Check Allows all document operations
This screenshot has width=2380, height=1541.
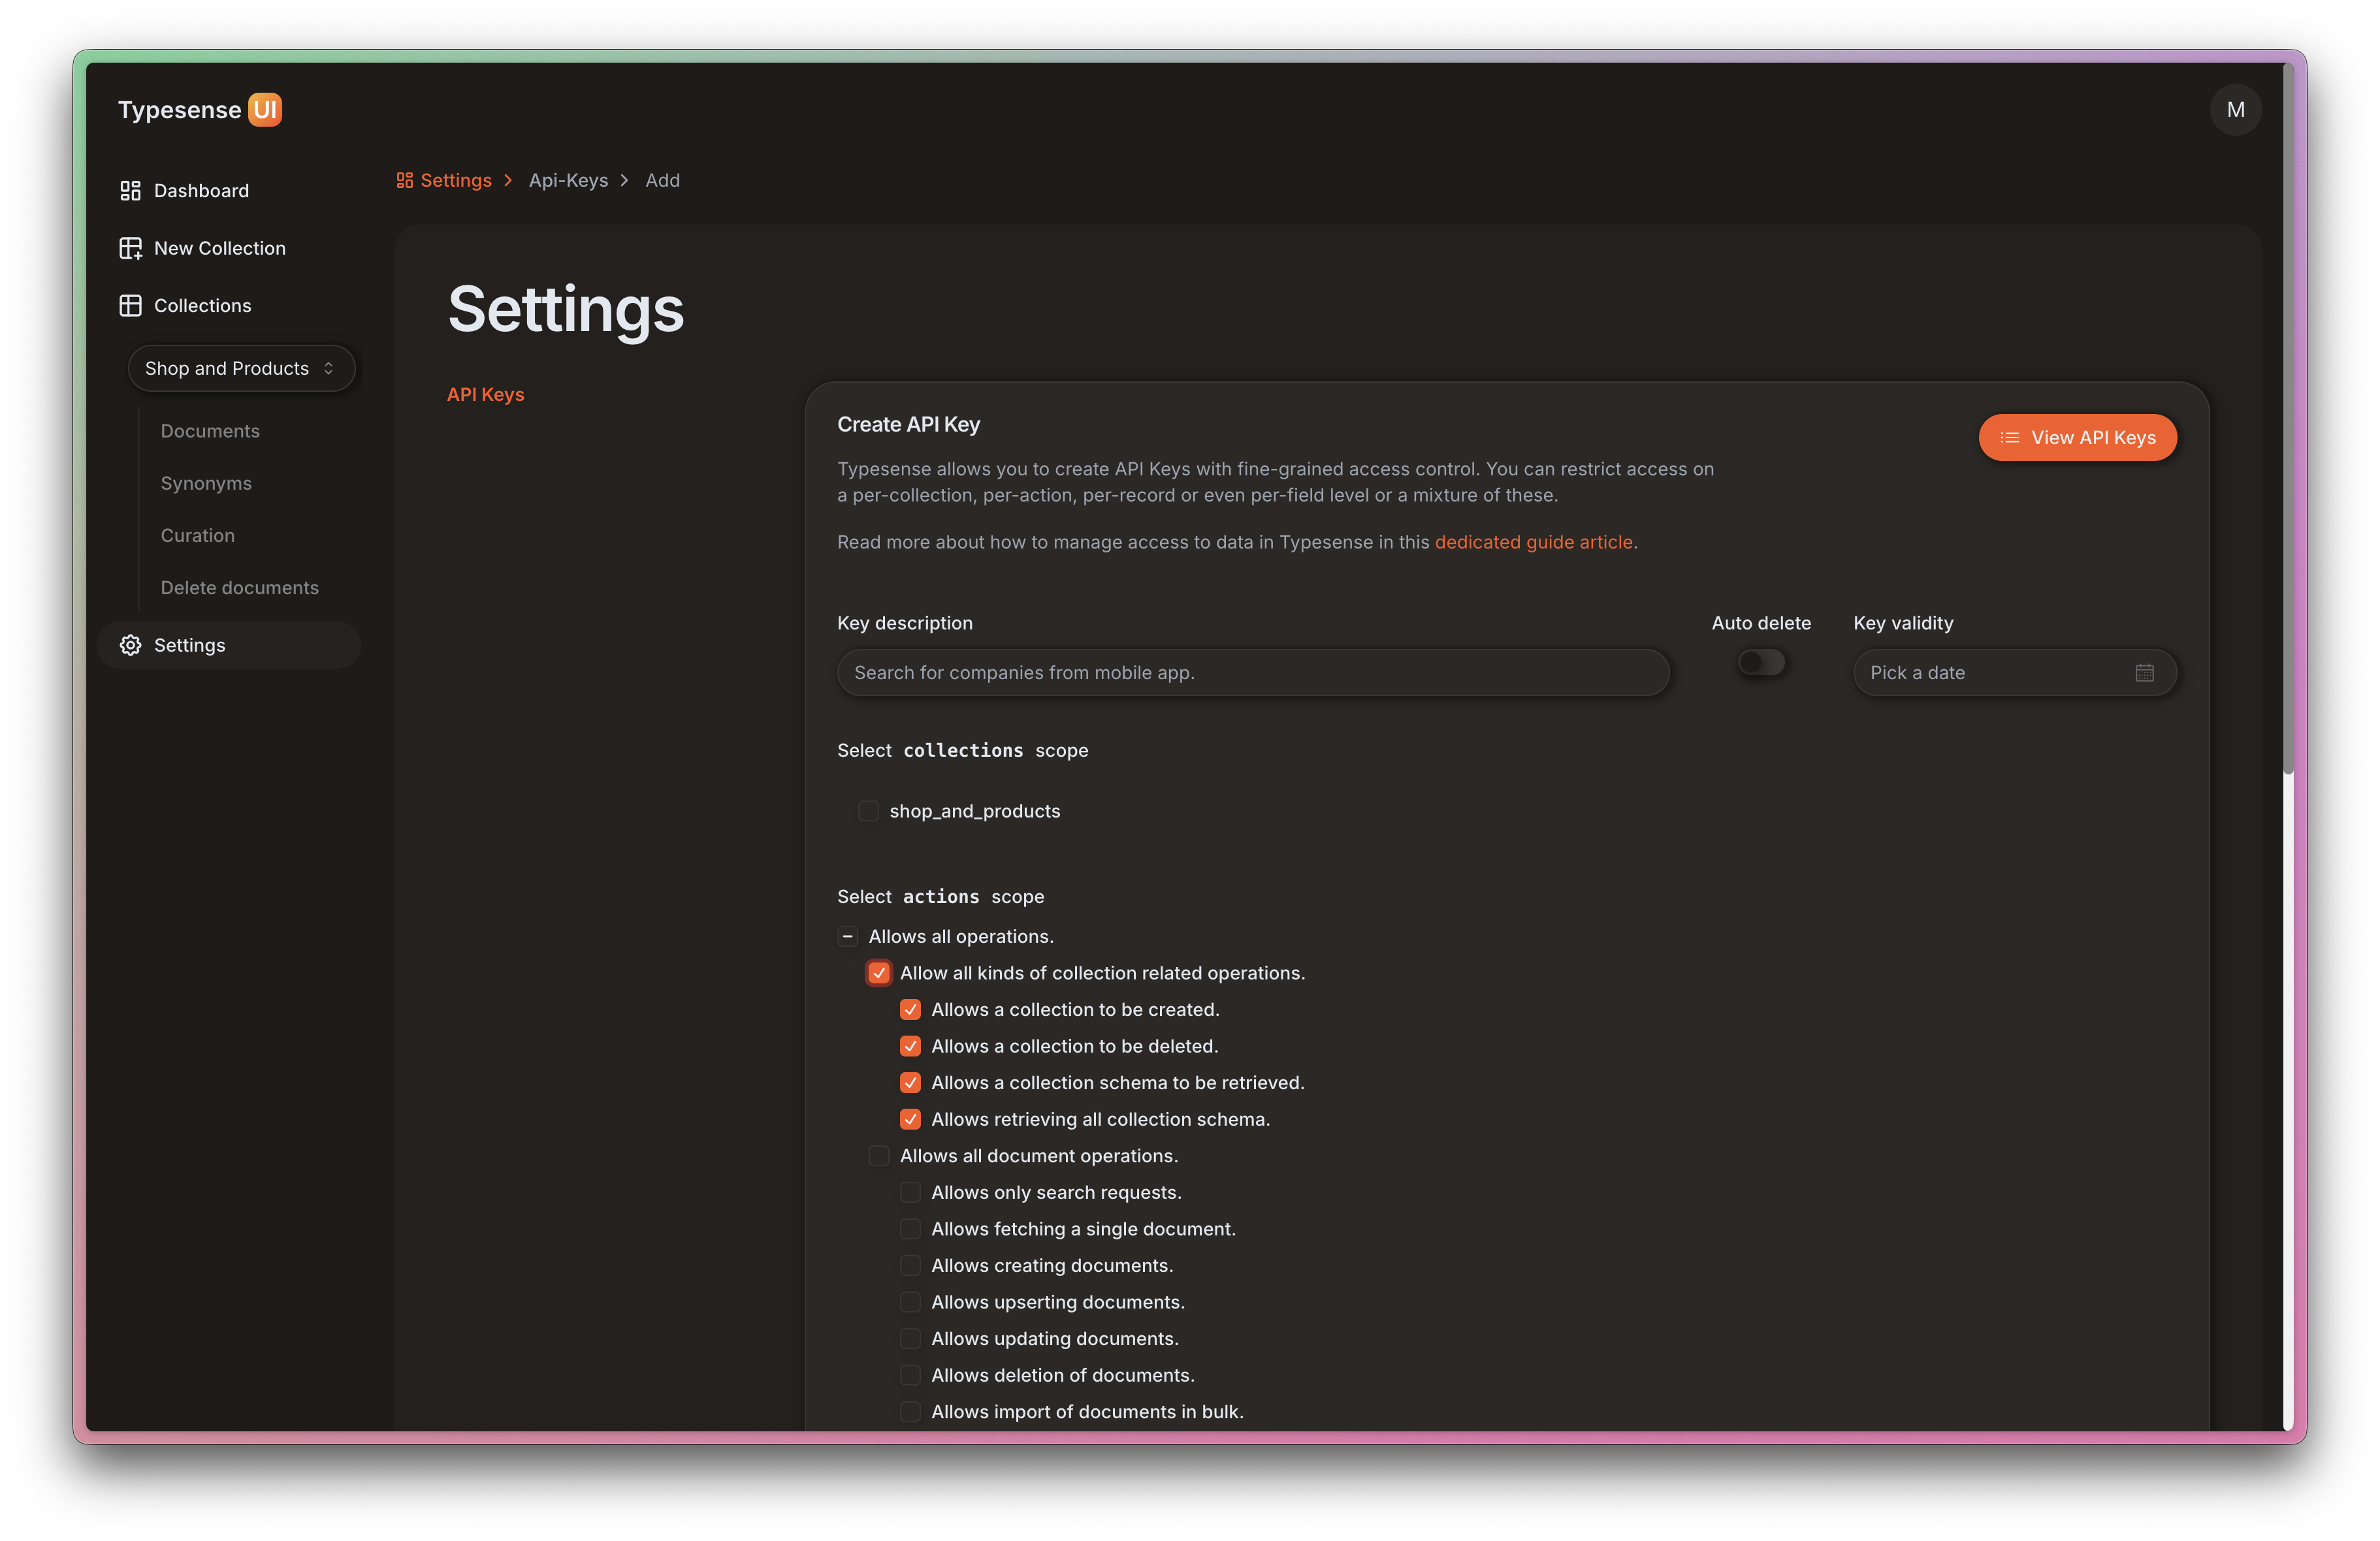879,1156
